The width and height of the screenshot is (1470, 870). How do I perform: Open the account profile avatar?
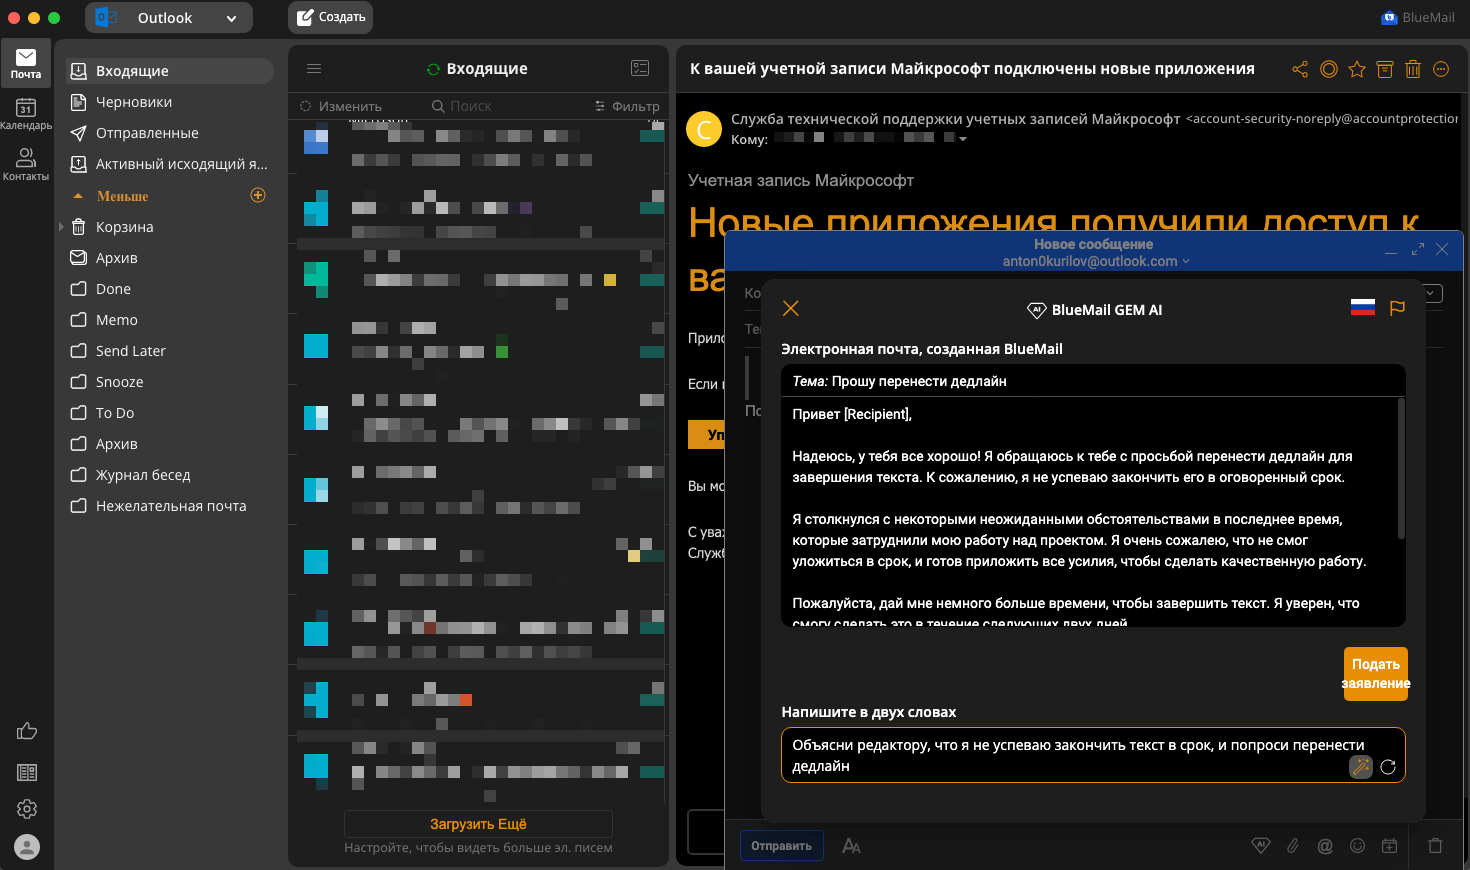(27, 847)
